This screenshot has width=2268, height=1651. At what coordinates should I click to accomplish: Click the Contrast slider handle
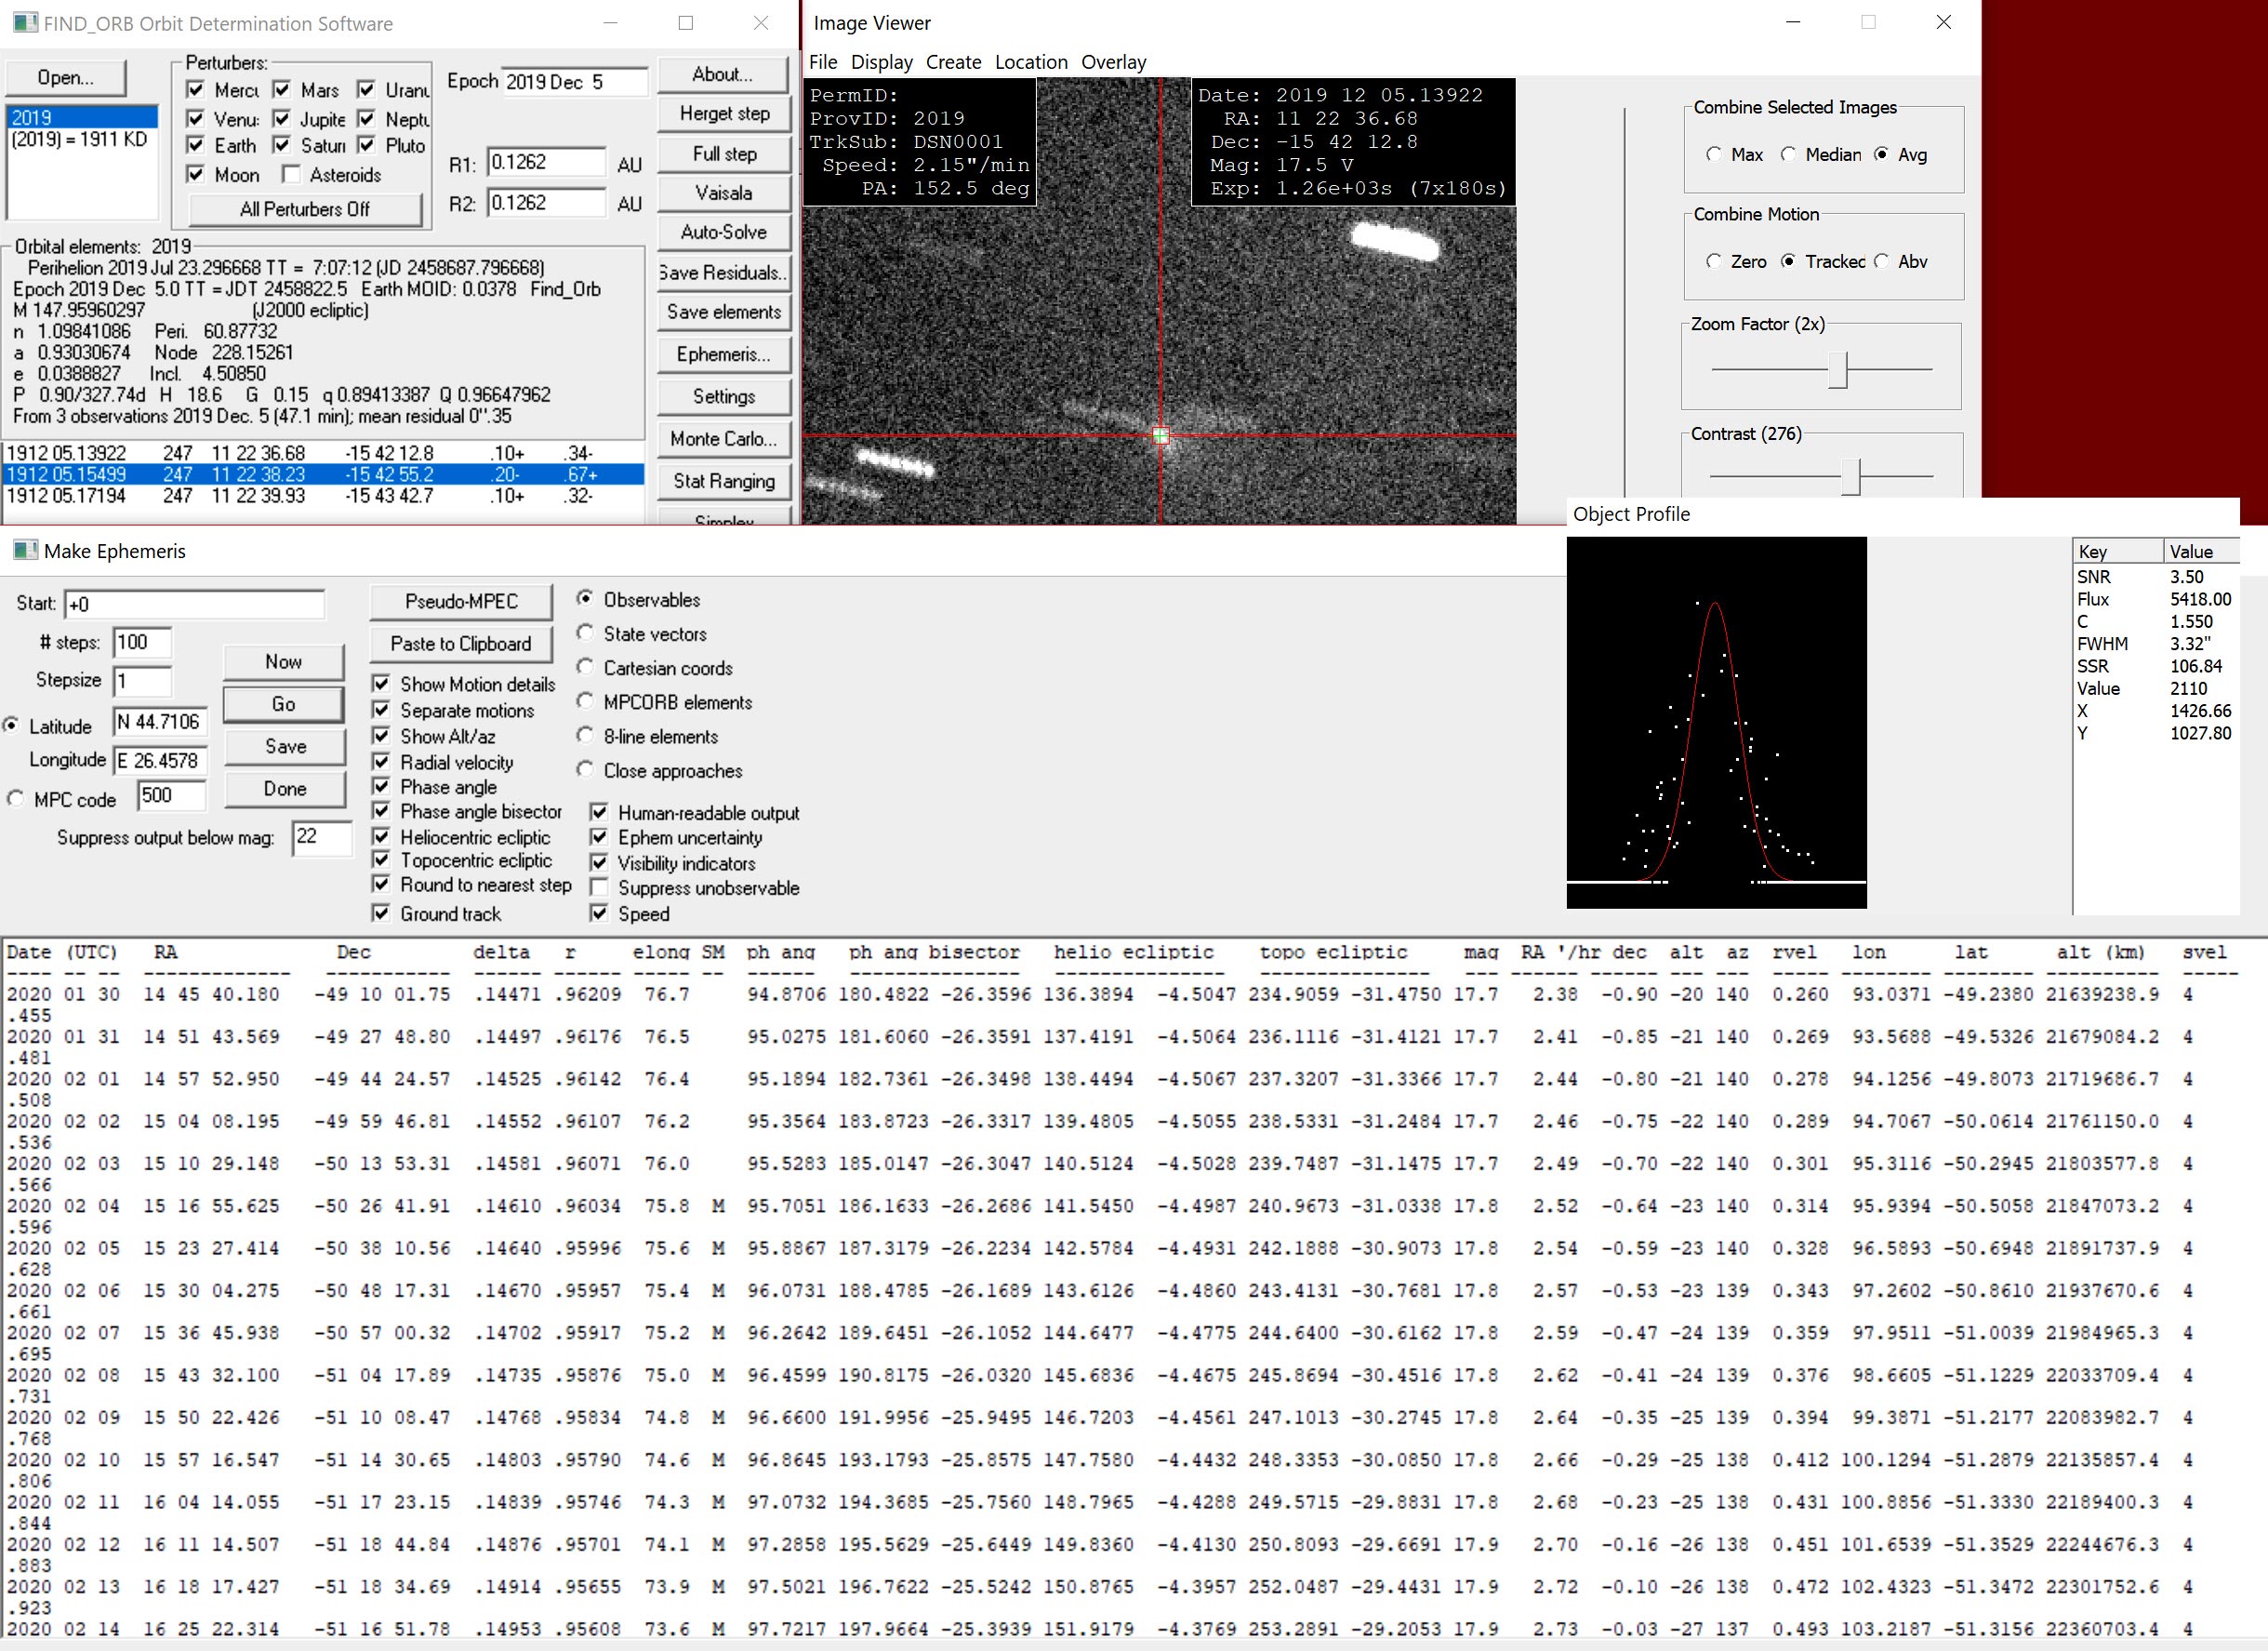pos(1851,477)
